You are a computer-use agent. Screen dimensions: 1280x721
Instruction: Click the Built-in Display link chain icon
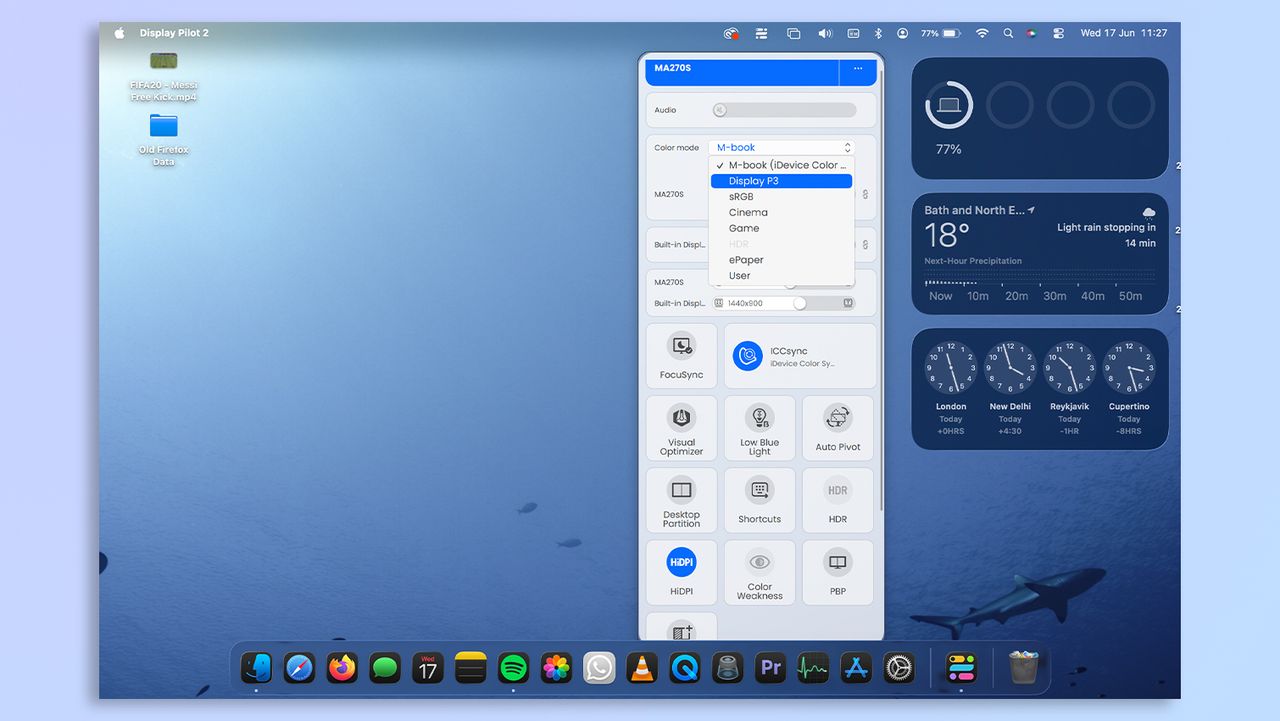[866, 245]
